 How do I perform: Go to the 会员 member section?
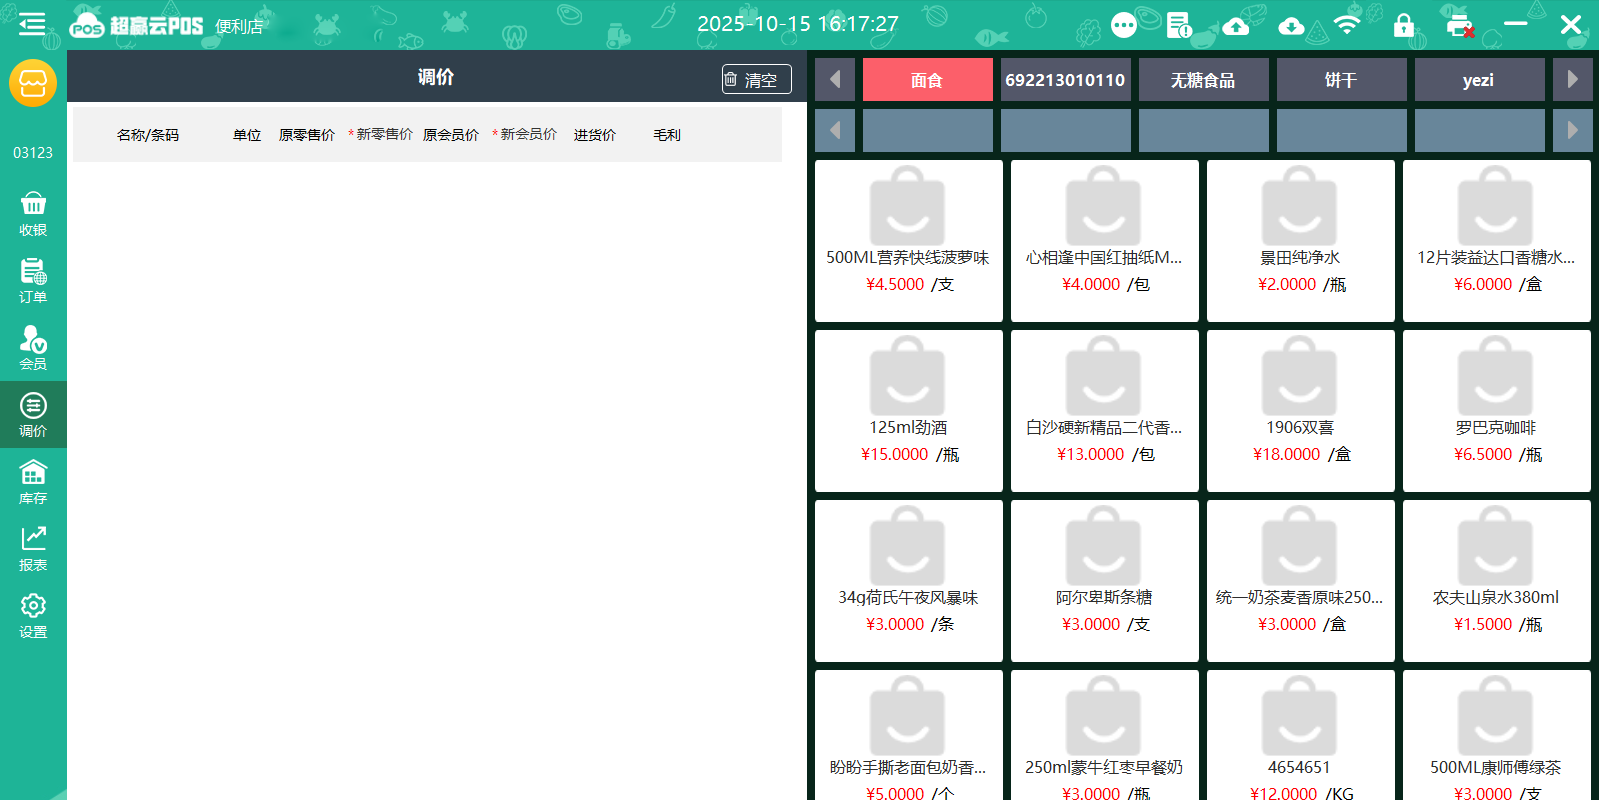(x=33, y=348)
